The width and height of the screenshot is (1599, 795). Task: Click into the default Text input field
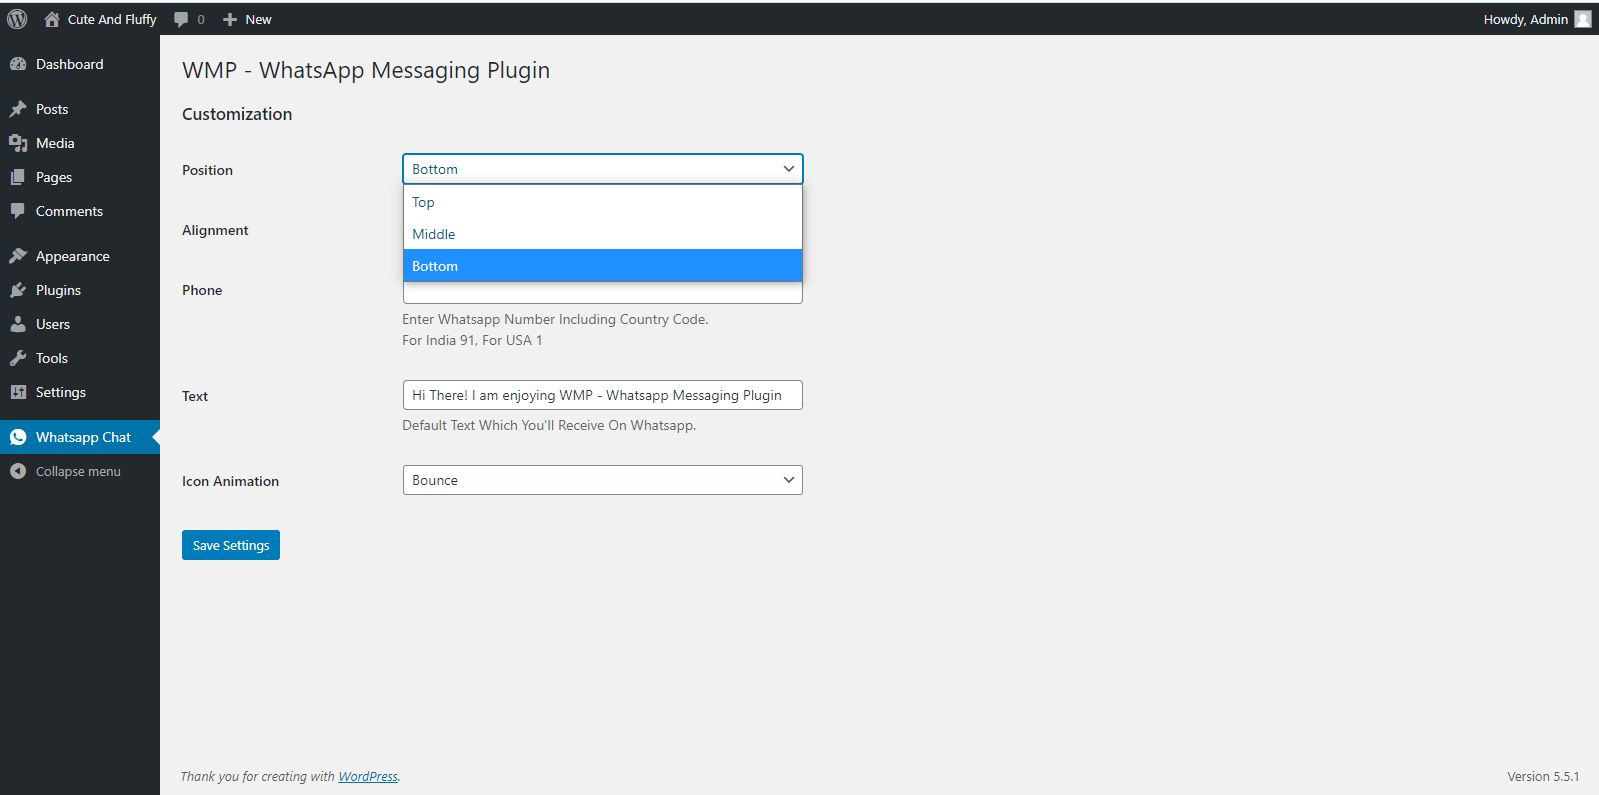(x=602, y=395)
